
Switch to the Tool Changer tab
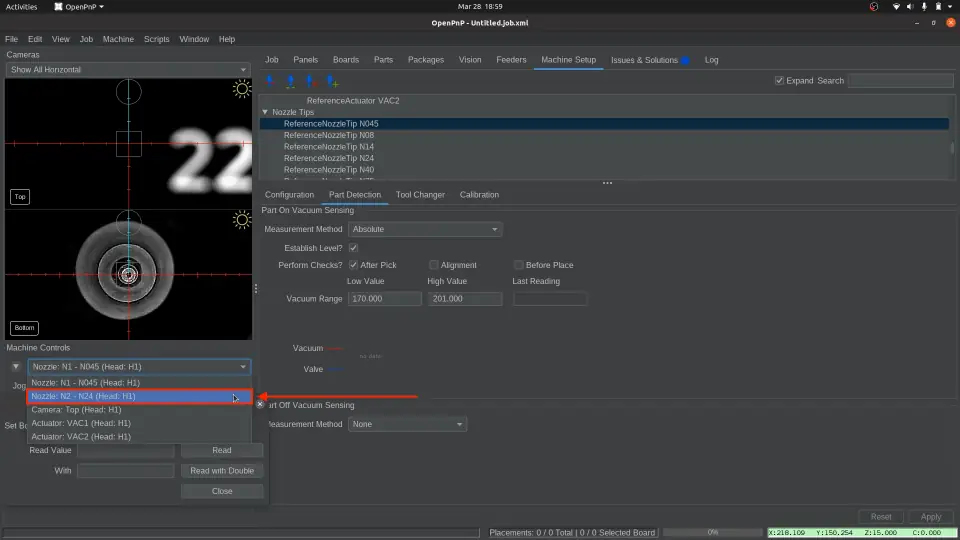(420, 195)
